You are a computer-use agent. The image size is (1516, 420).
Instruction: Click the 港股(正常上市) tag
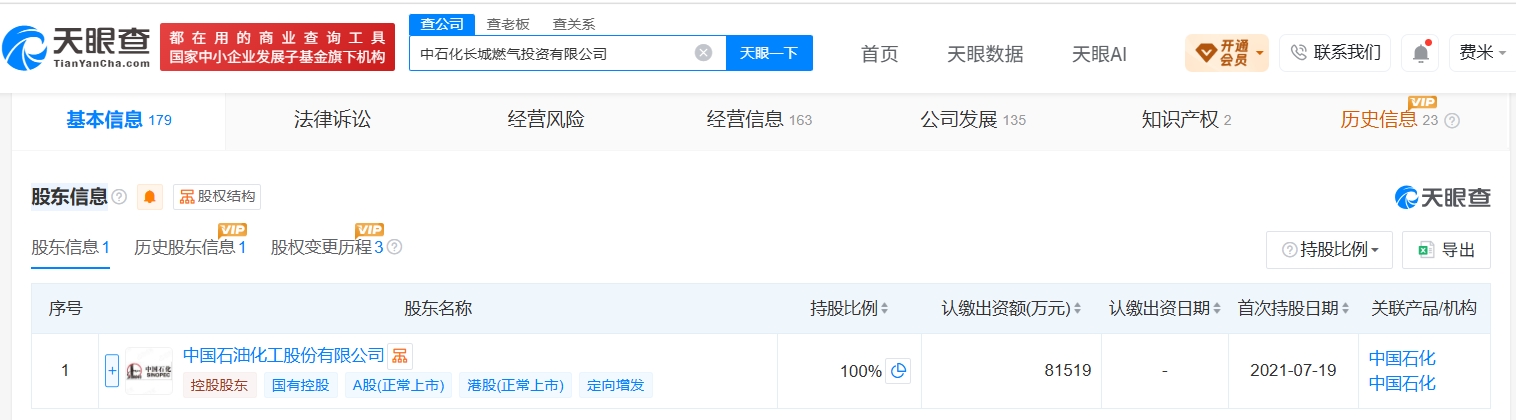click(516, 385)
